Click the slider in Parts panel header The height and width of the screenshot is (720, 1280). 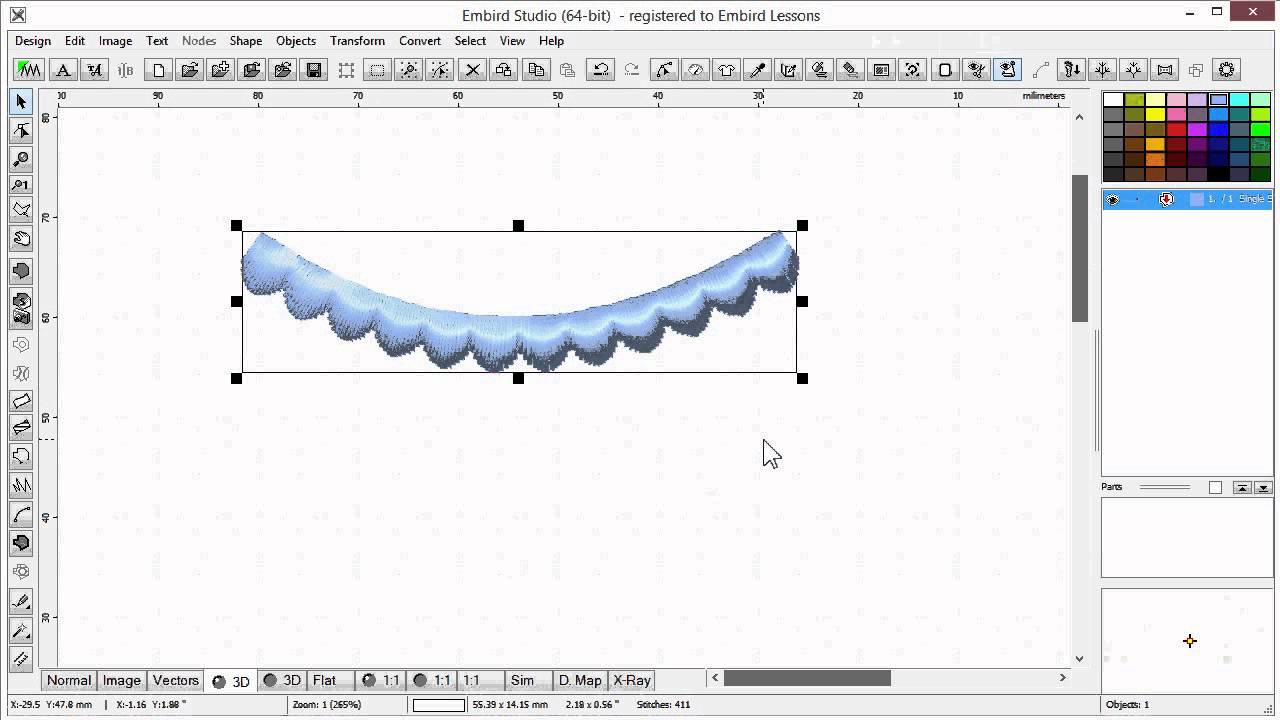(x=1165, y=488)
